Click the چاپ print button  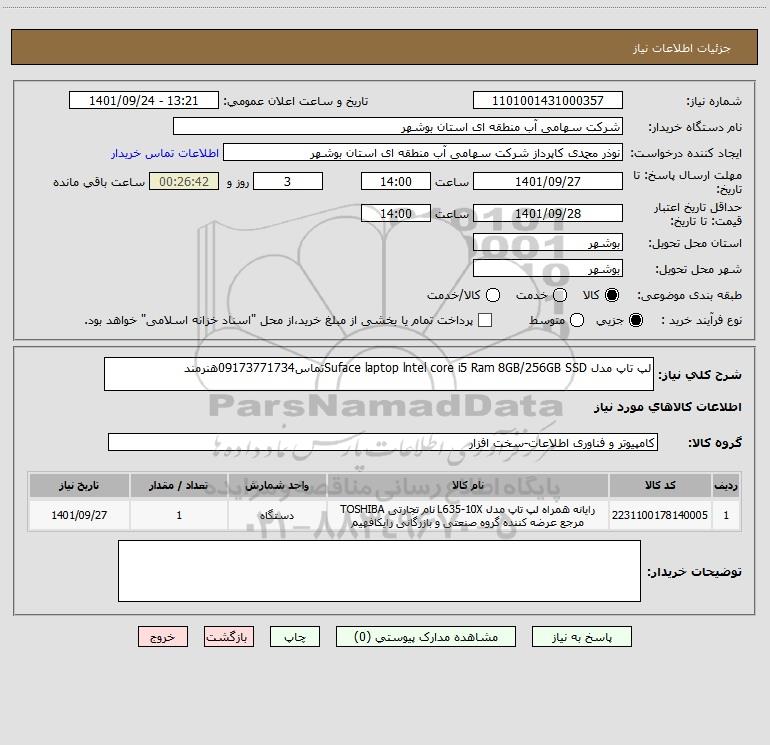[x=295, y=637]
